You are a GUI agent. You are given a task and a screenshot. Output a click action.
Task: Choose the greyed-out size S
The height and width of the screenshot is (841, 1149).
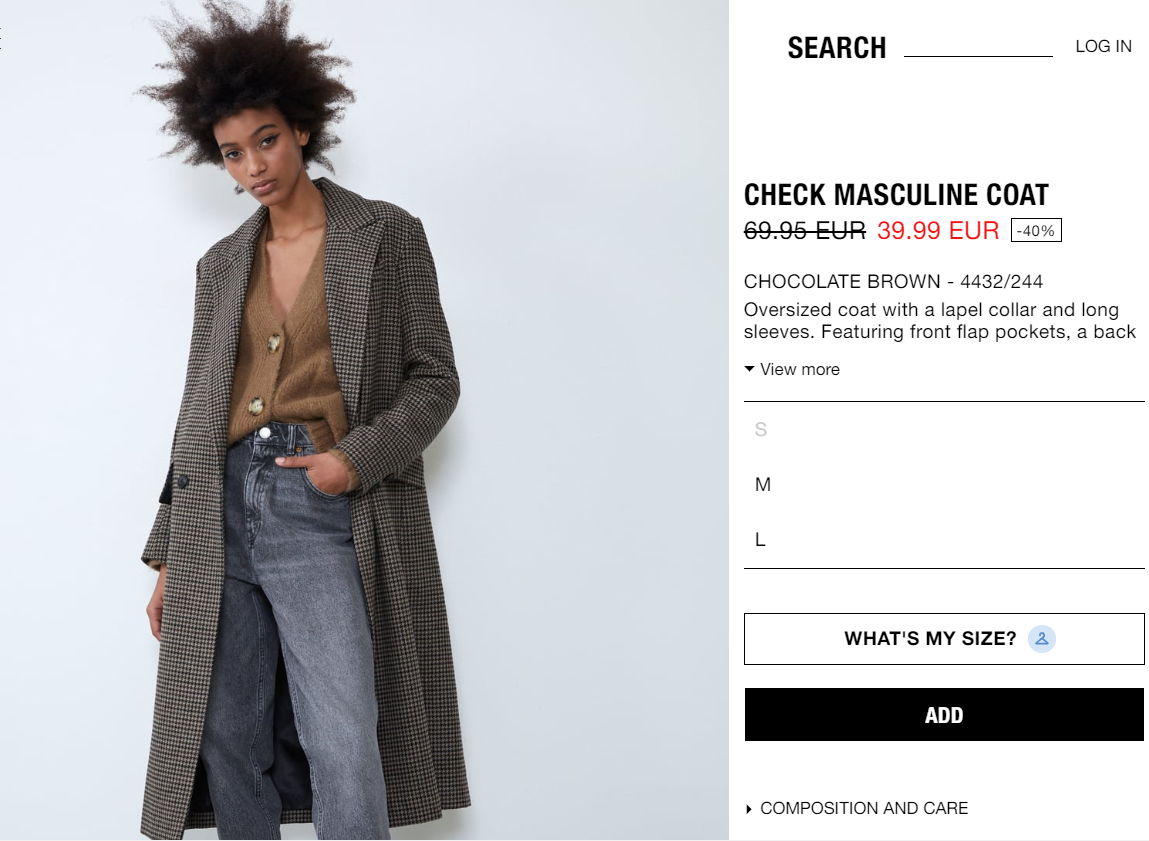tap(944, 429)
